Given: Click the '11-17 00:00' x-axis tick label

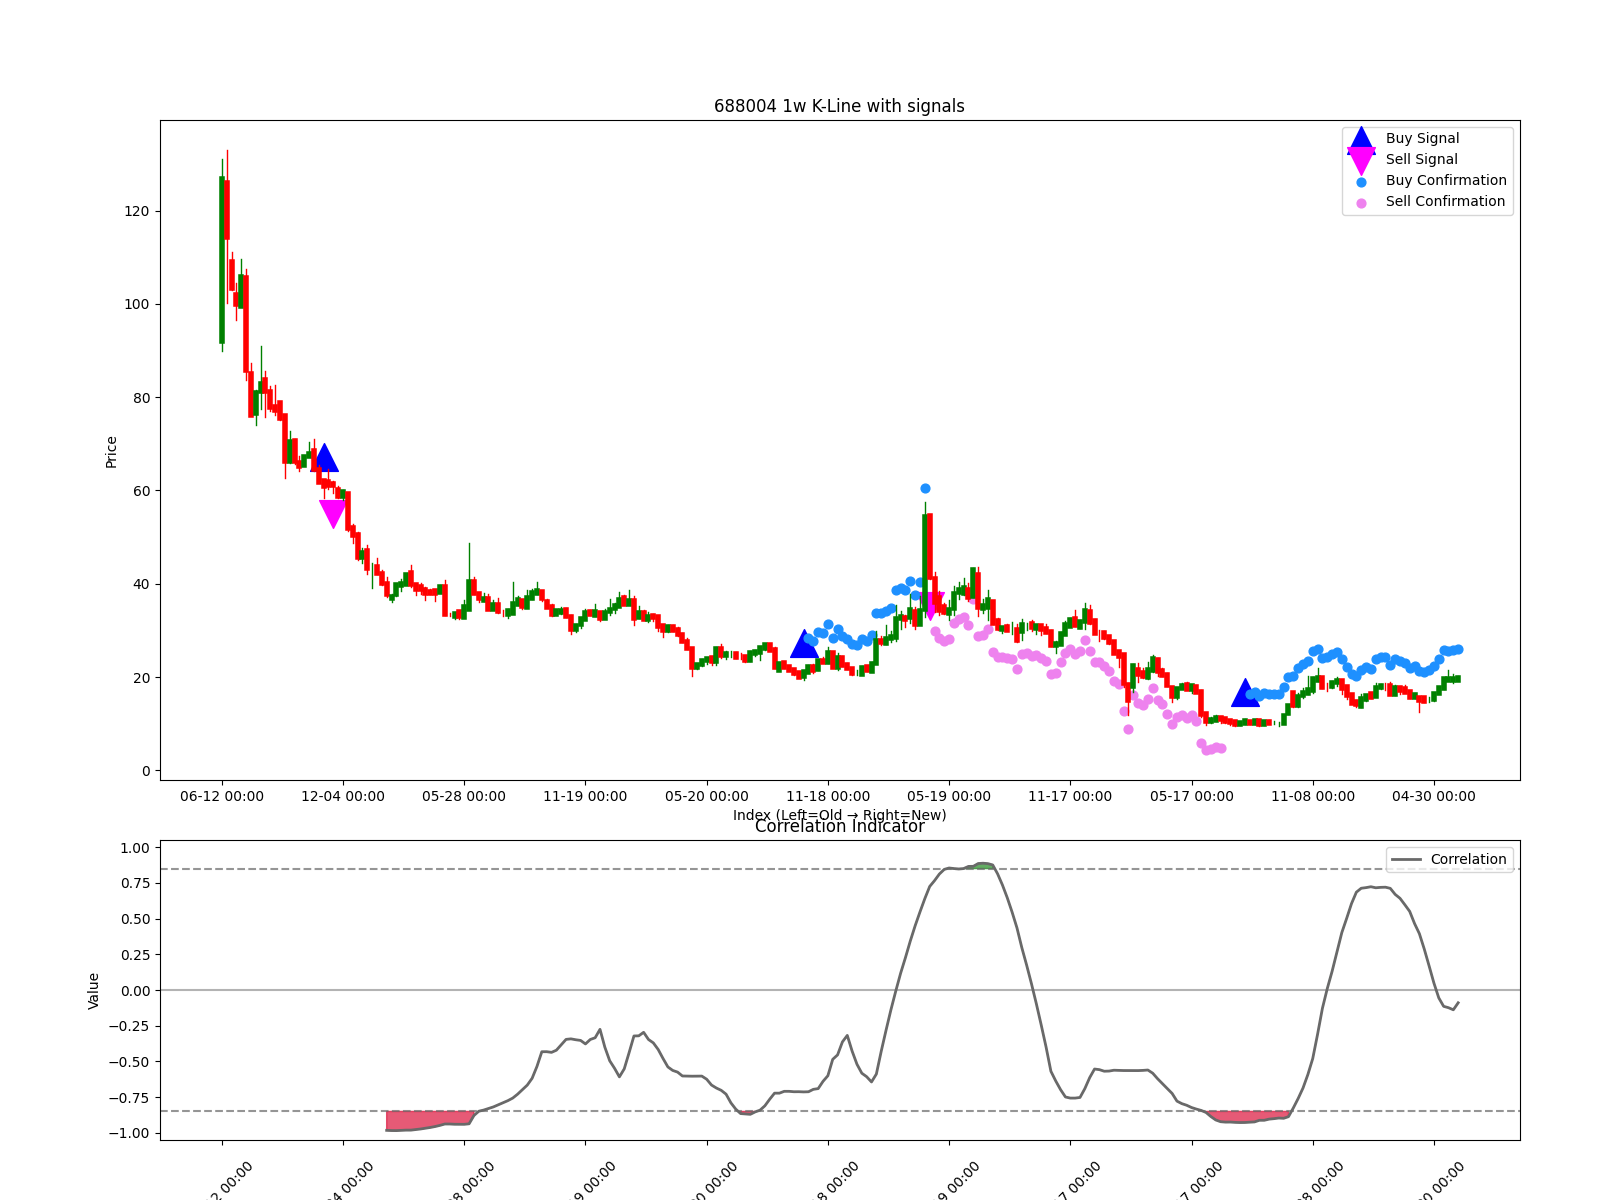Looking at the screenshot, I should tap(1070, 796).
